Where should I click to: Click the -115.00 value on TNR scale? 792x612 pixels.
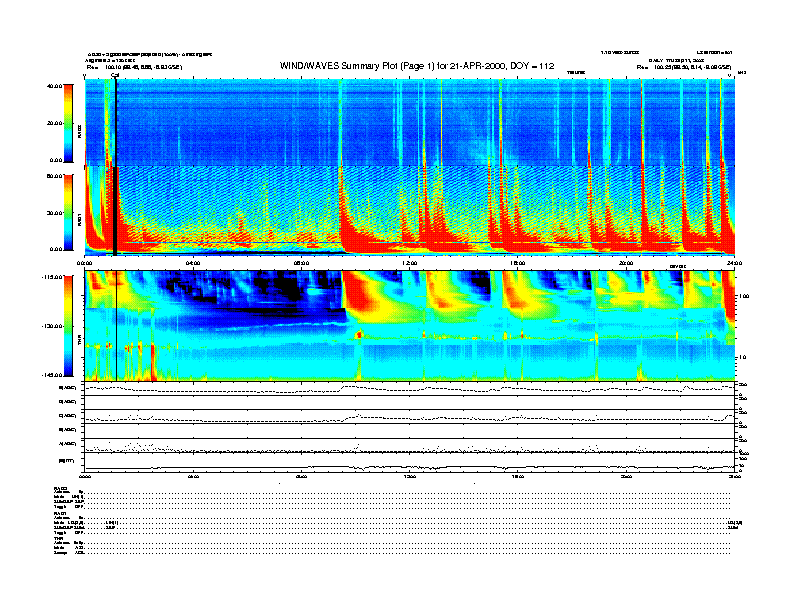point(52,277)
